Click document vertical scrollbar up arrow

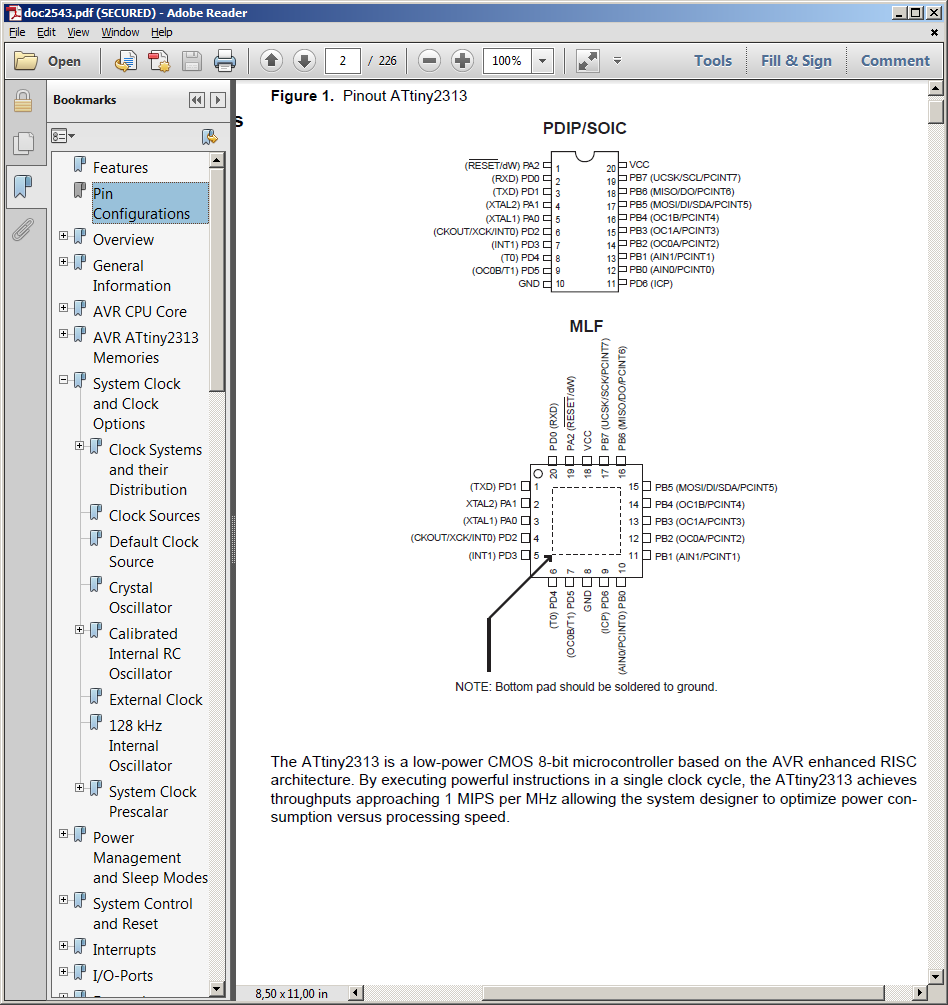click(x=936, y=88)
